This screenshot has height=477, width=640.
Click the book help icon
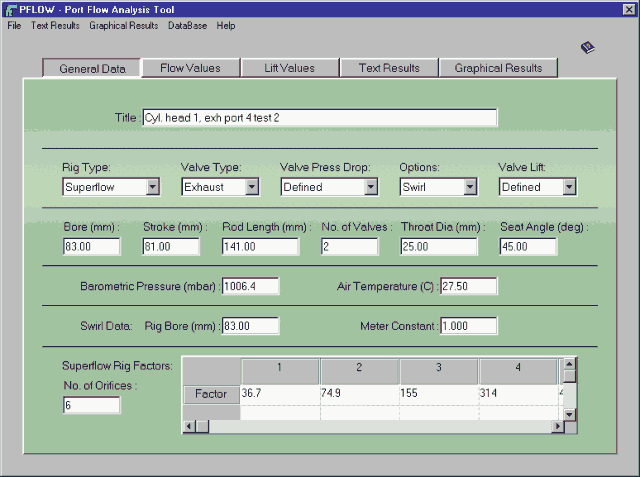pos(587,47)
